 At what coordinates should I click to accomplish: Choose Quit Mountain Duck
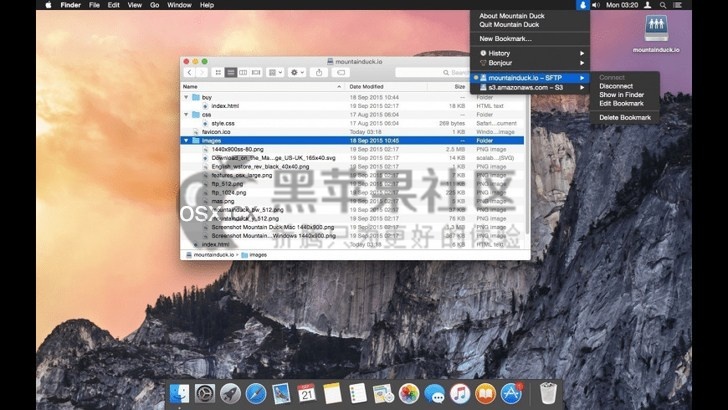pos(509,25)
